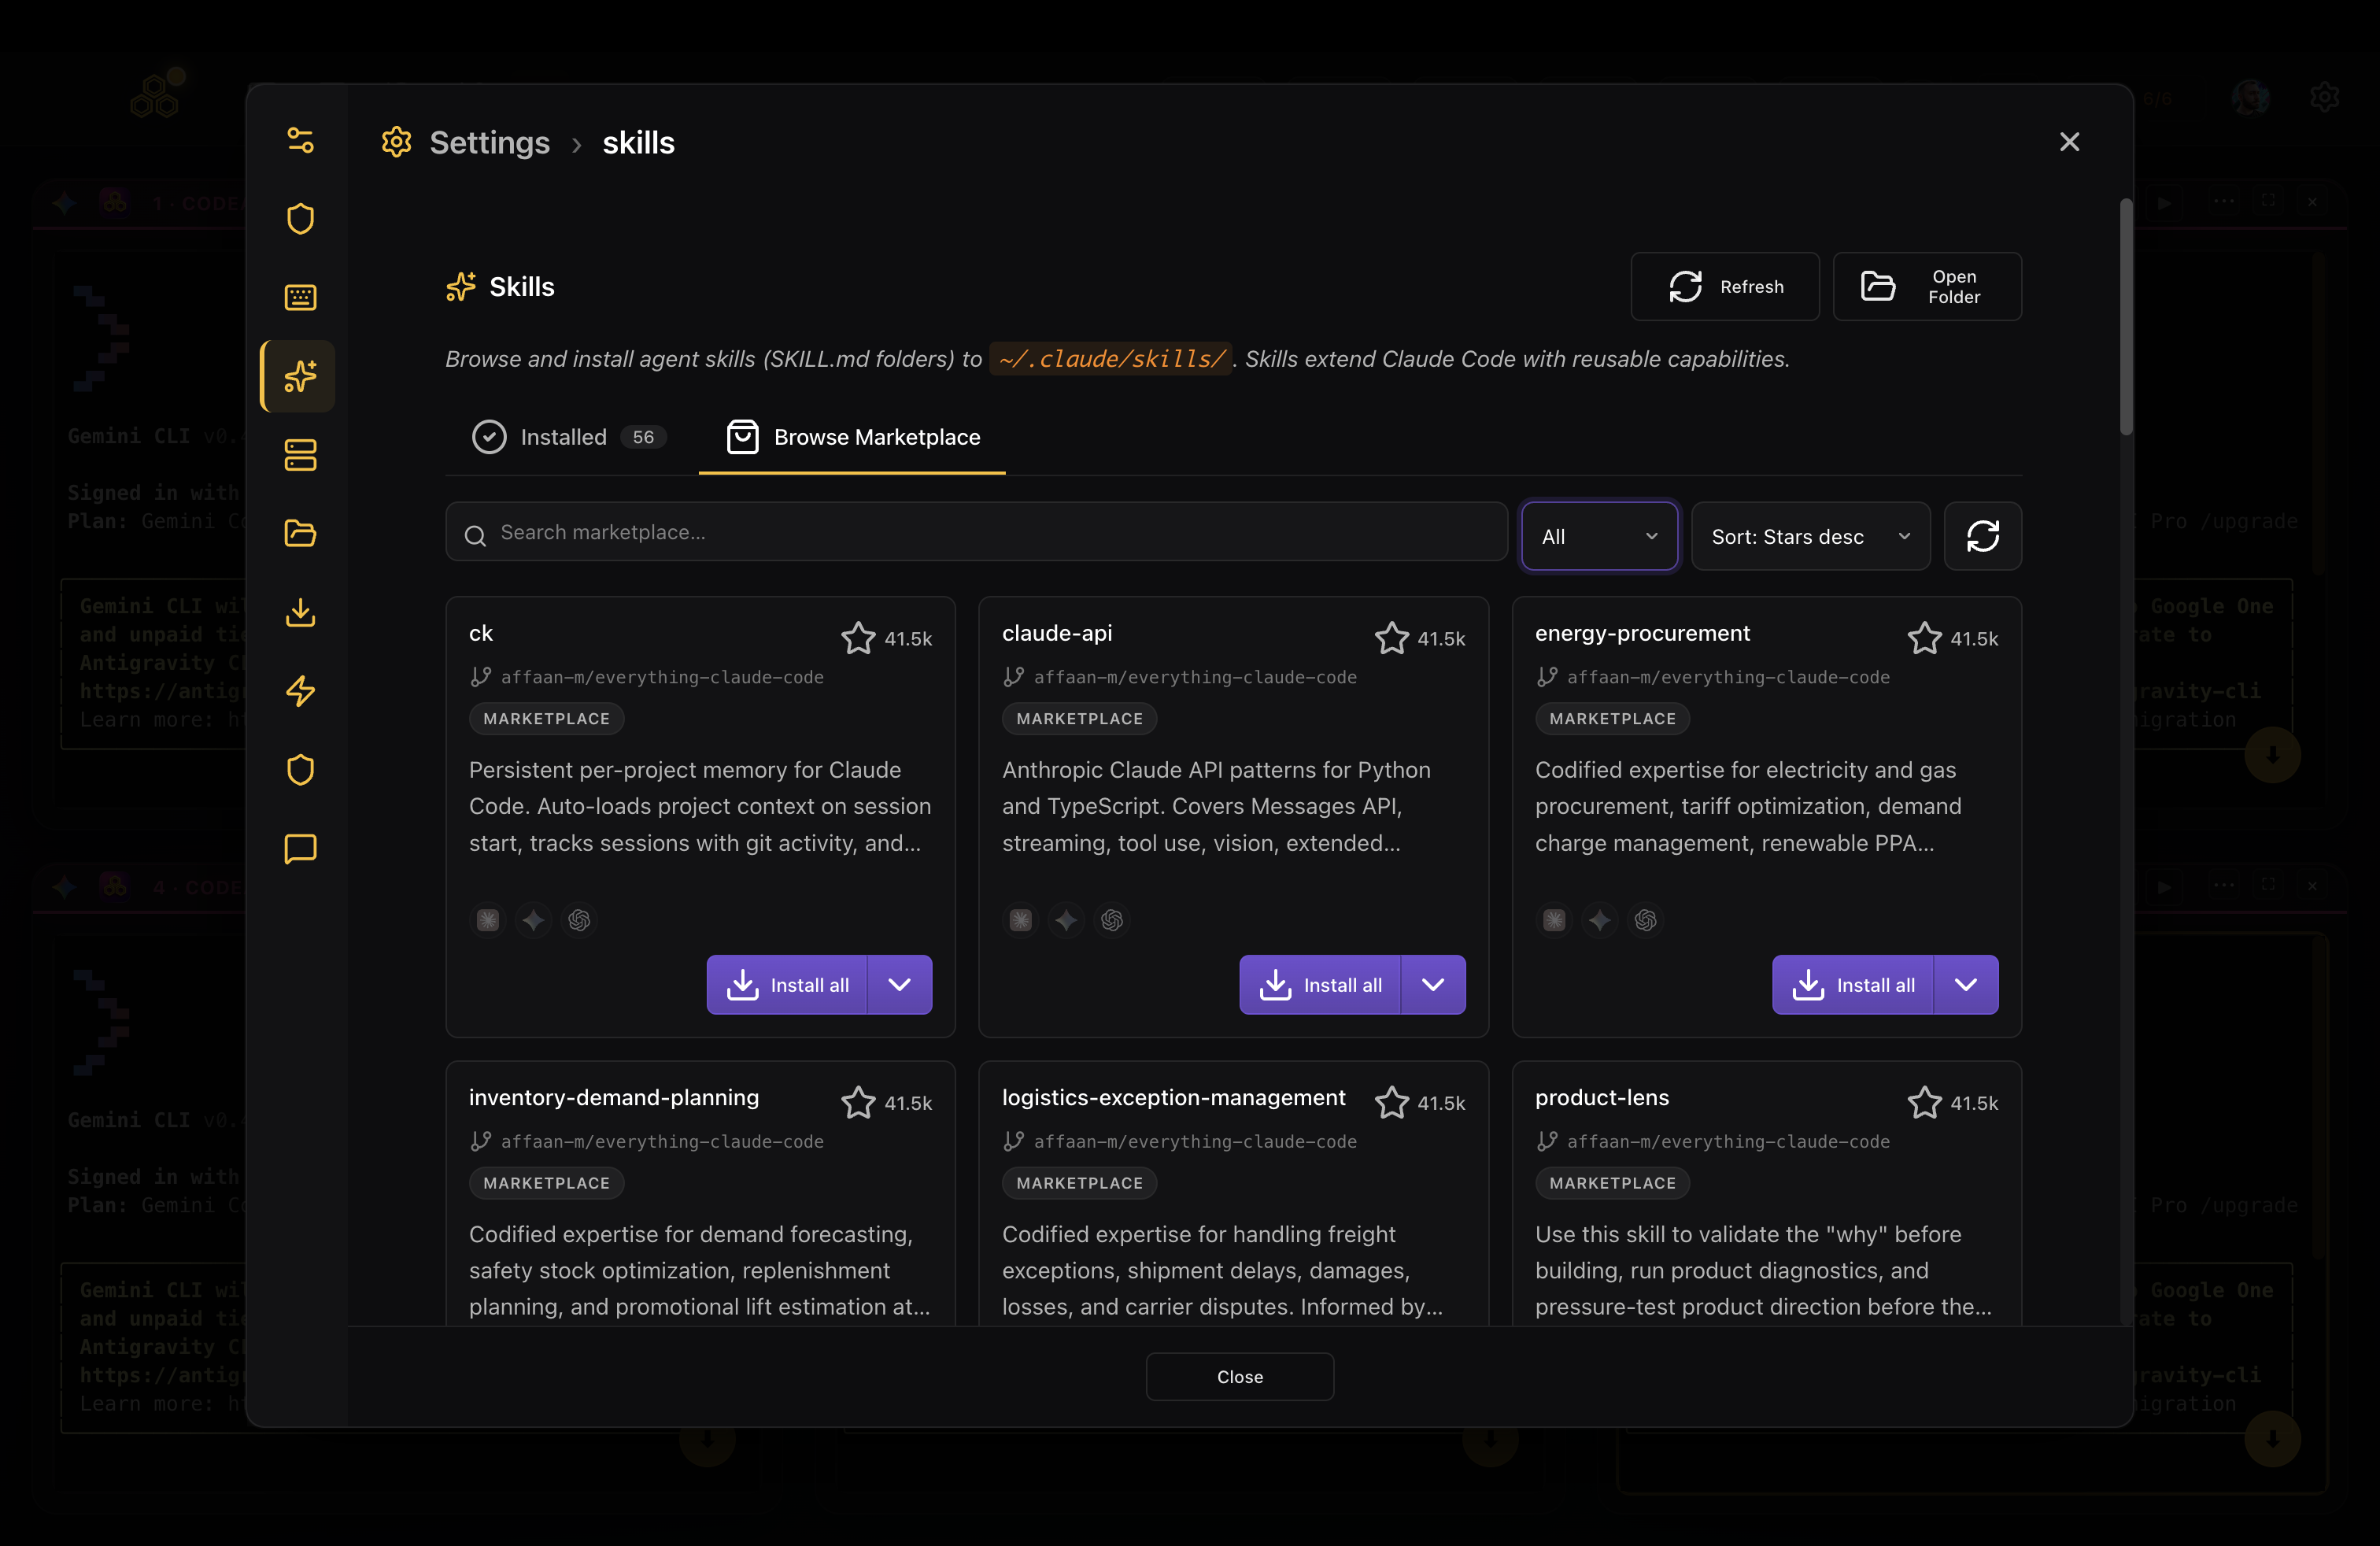The height and width of the screenshot is (1546, 2380).
Task: Star the logistics-exception-management skill
Action: (x=1391, y=1102)
